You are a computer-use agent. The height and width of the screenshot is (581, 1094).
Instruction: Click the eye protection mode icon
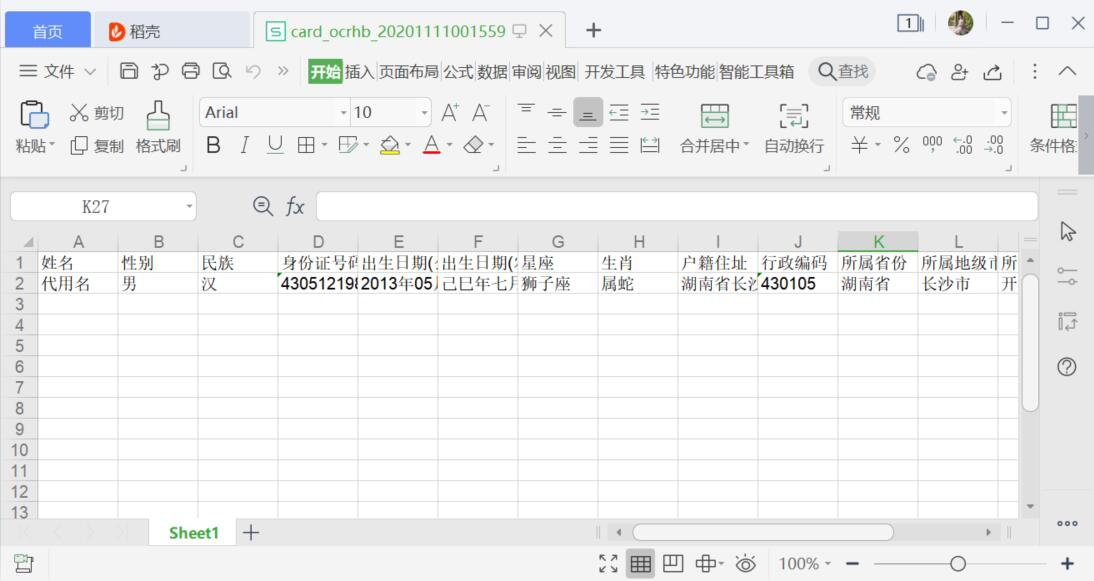pos(745,564)
